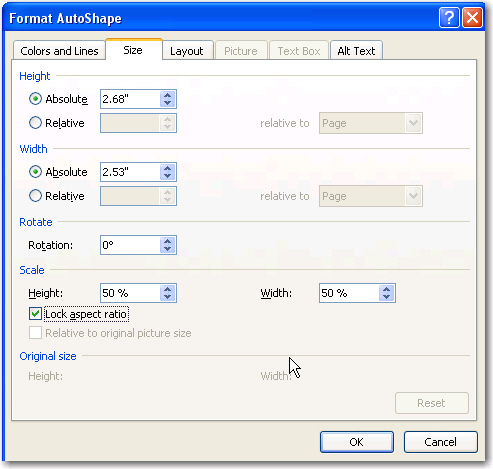493x469 pixels.
Task: Click the Cancel button
Action: [x=440, y=442]
